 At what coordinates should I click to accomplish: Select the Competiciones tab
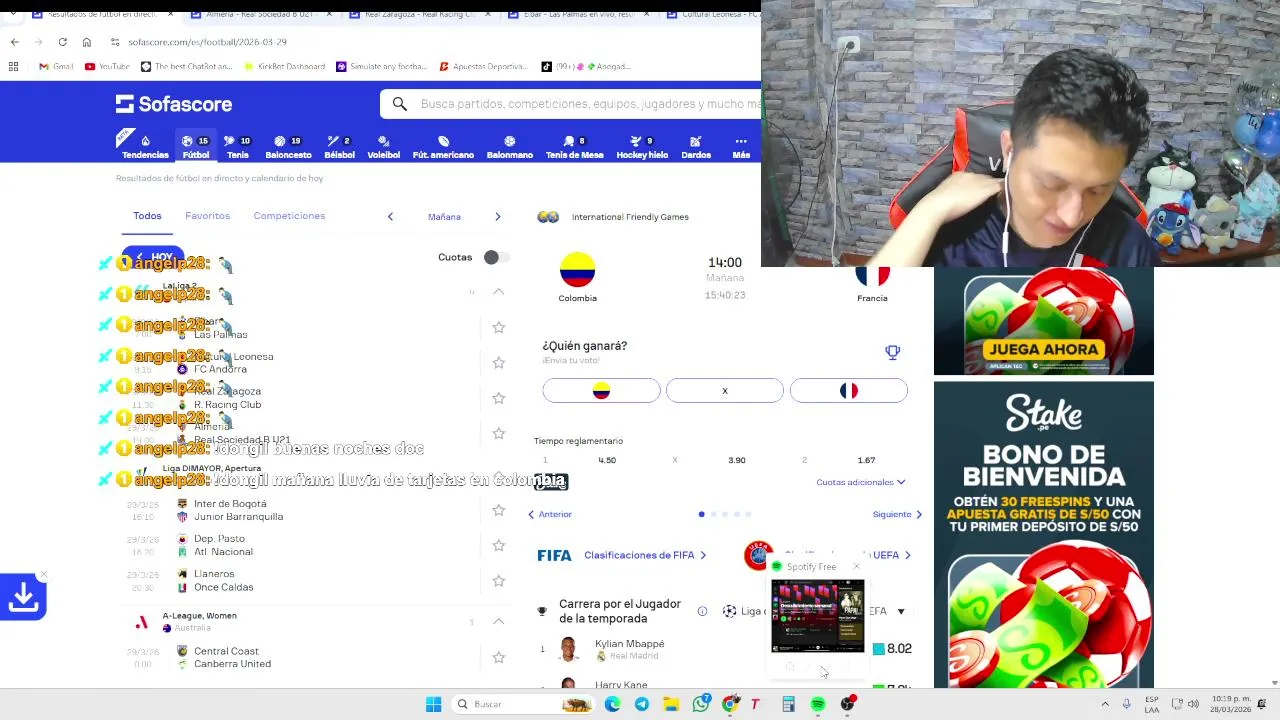click(289, 216)
